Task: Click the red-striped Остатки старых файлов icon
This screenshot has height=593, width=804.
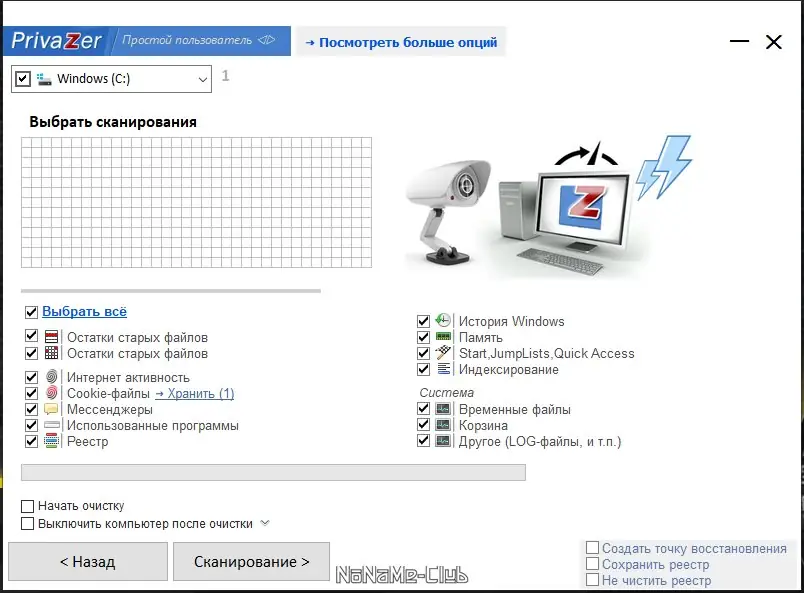Action: (51, 337)
